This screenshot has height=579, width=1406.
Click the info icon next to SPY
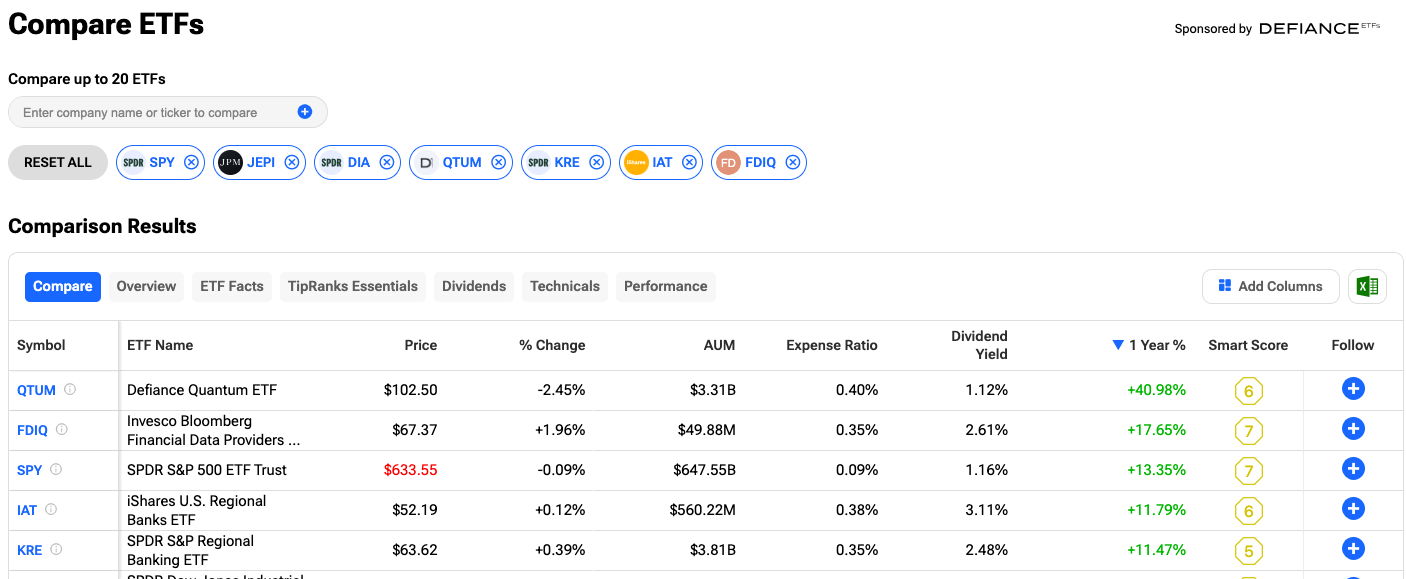(x=55, y=469)
